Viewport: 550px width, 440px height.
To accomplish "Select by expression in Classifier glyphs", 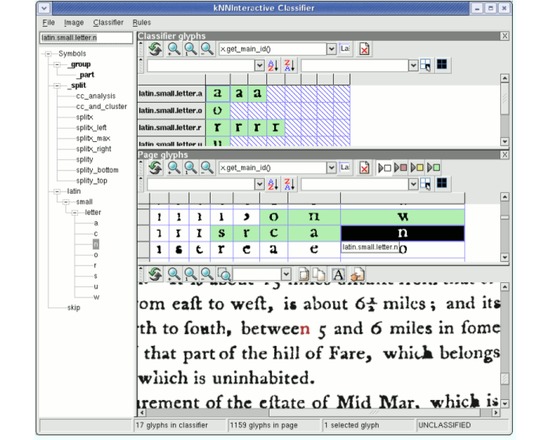I will click(425, 65).
